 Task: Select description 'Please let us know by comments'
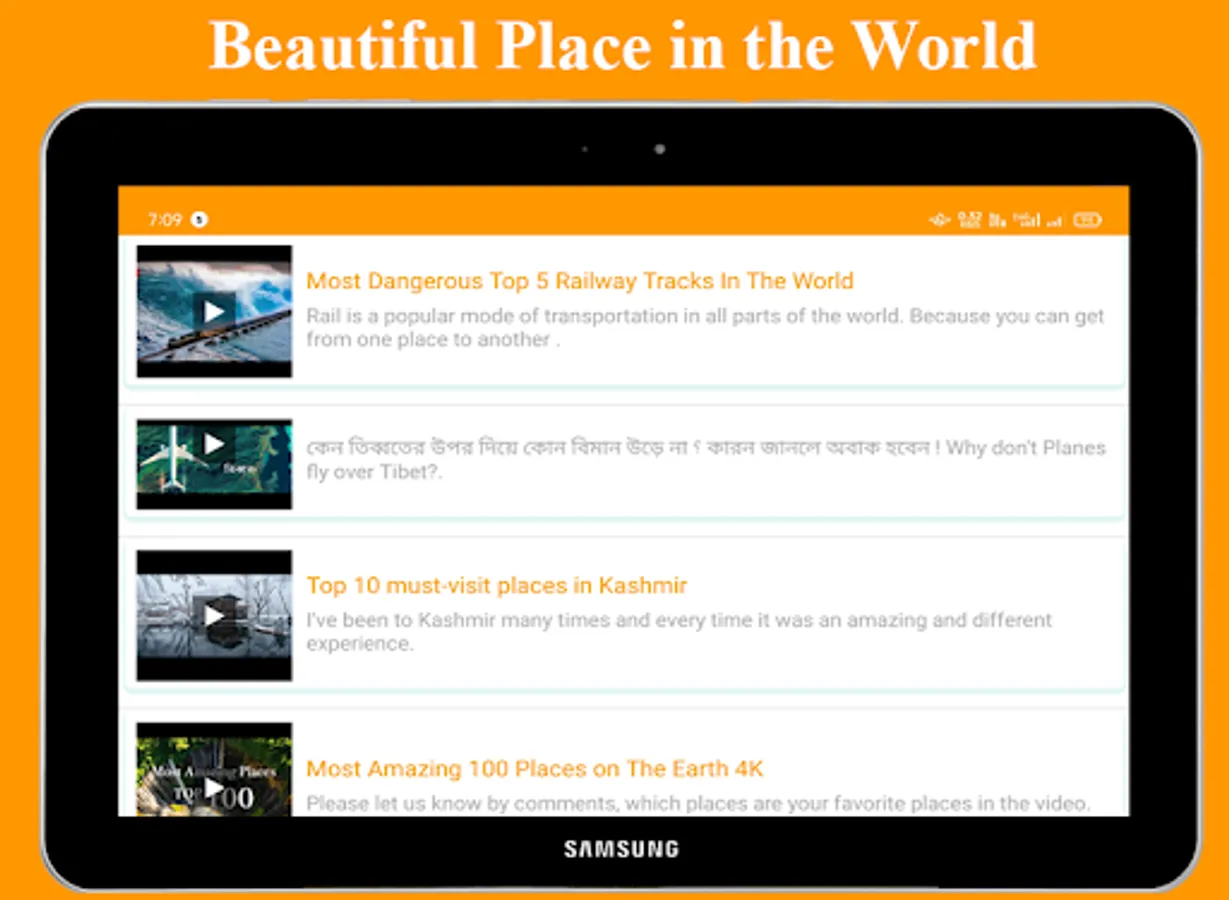(x=698, y=803)
